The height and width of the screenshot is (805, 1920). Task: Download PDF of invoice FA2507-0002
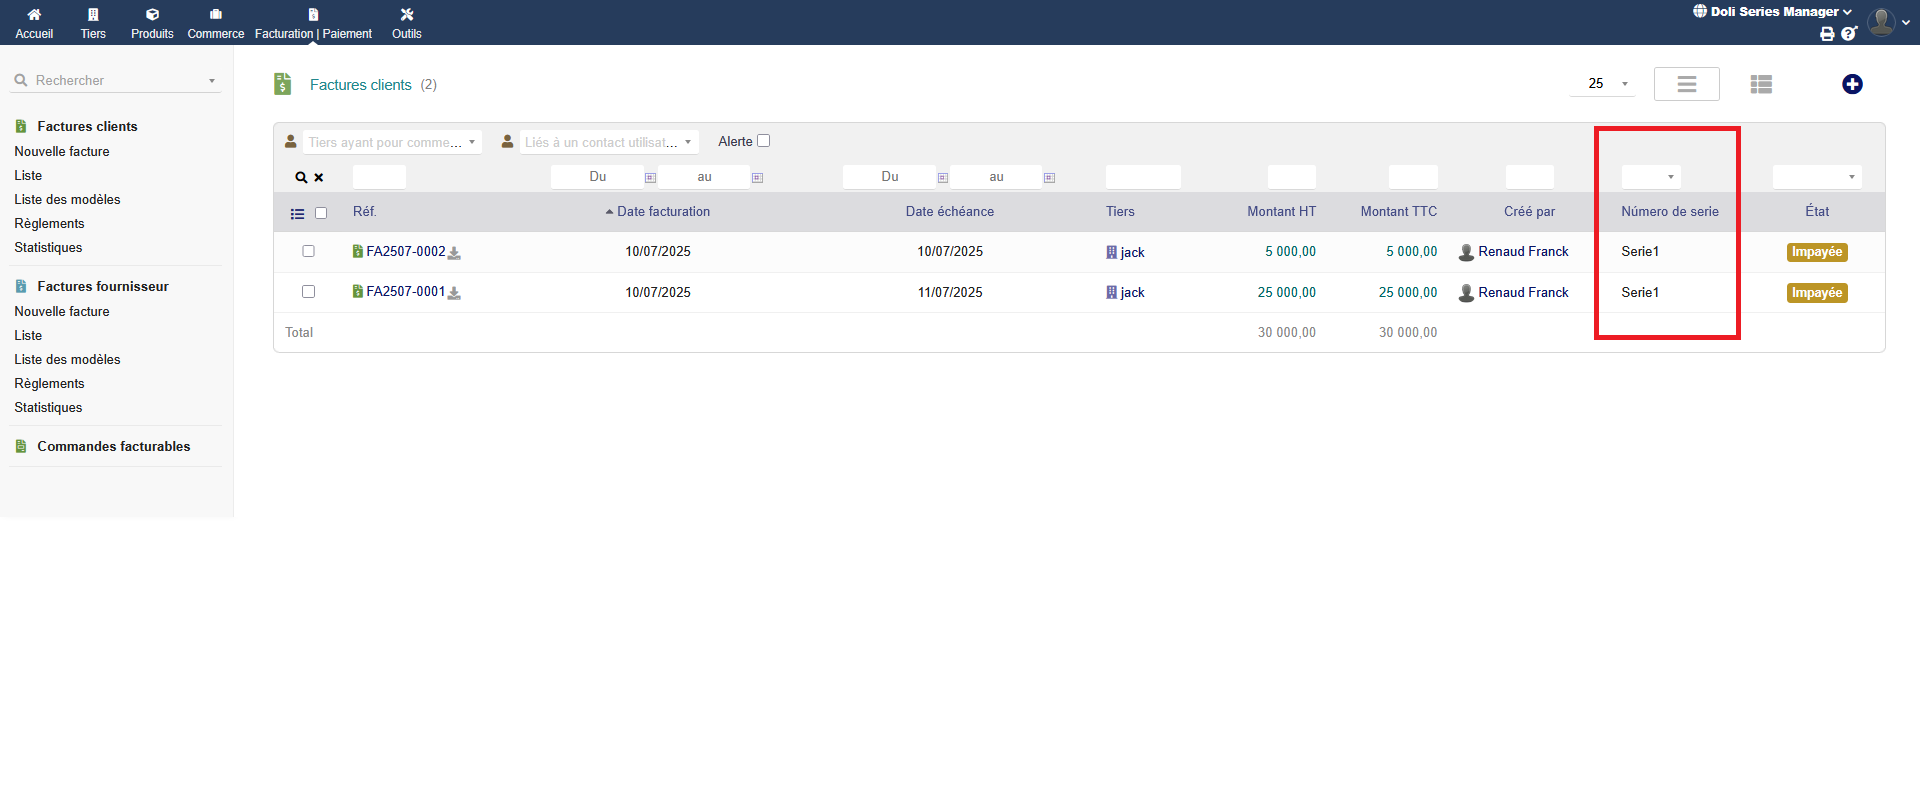pyautogui.click(x=454, y=253)
